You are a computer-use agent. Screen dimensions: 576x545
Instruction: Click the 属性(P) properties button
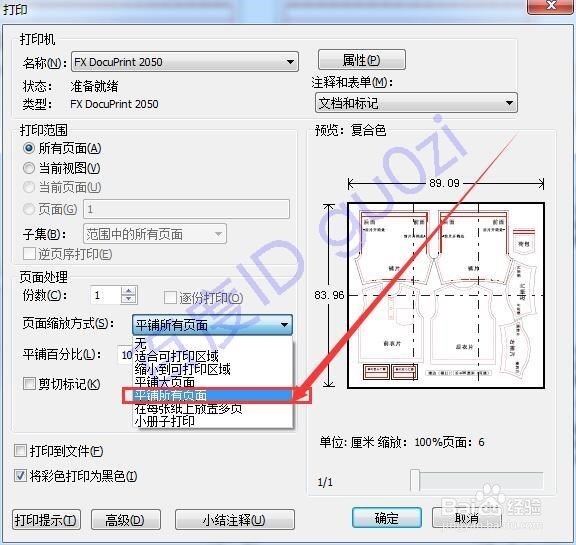pos(361,60)
